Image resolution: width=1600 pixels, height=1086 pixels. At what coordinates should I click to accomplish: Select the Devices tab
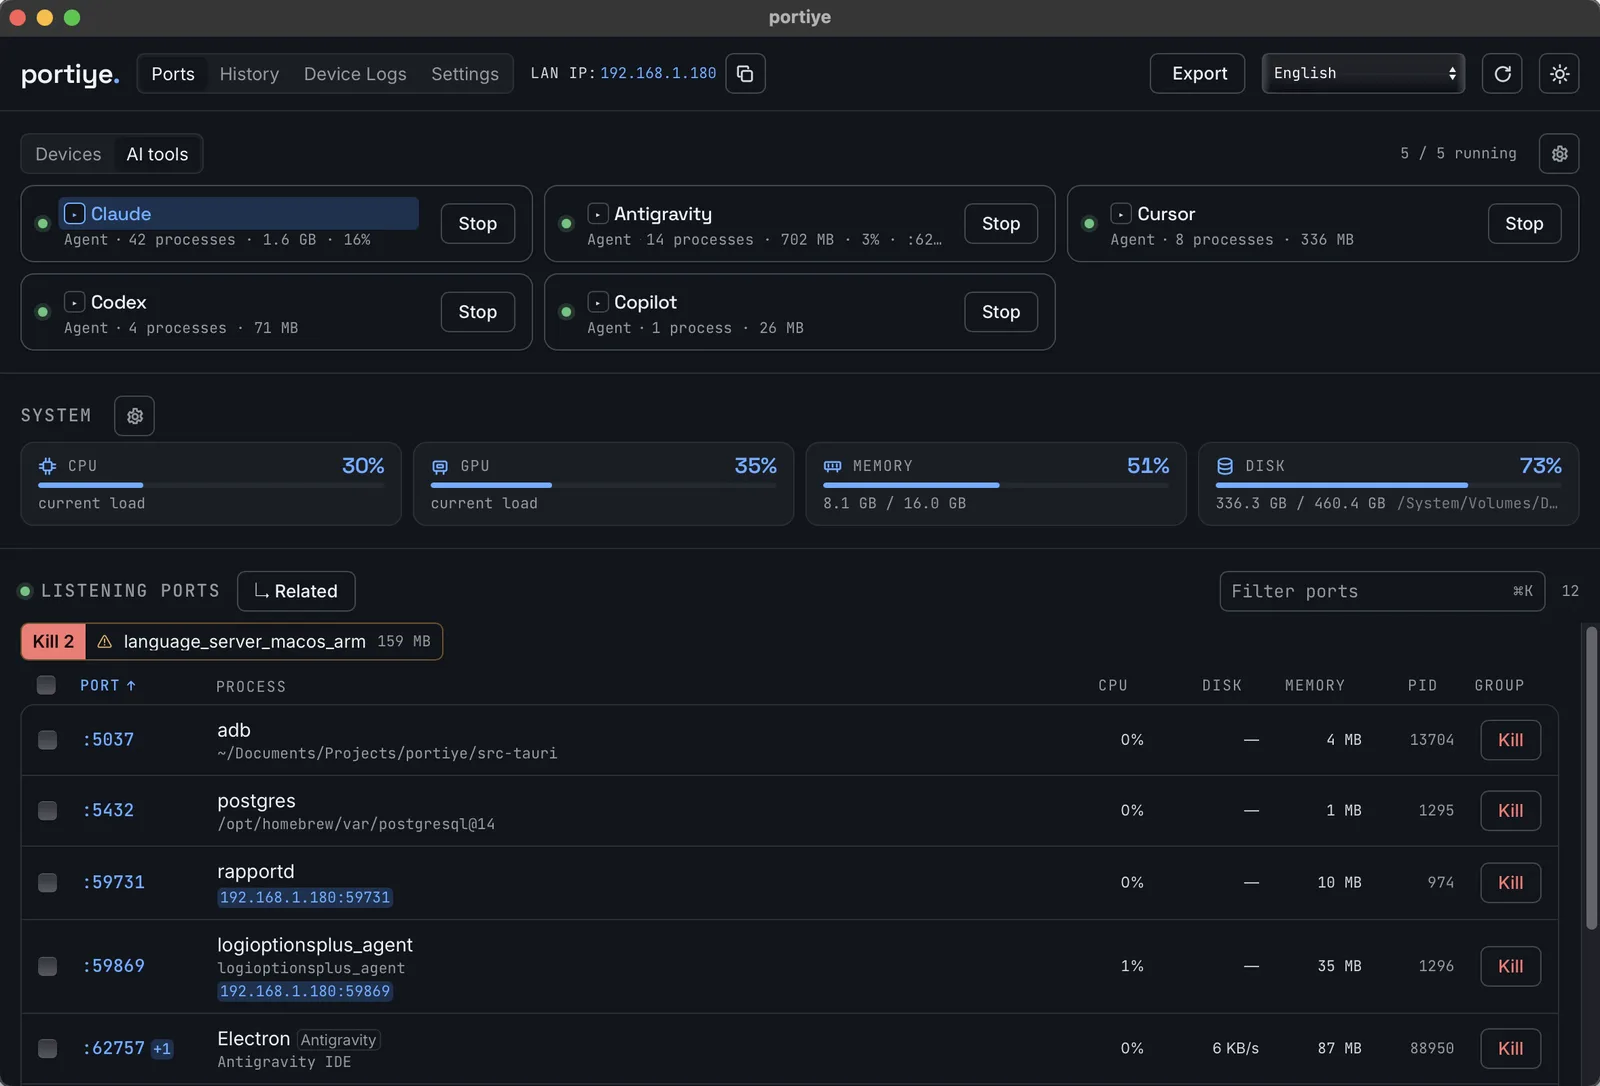tap(68, 154)
